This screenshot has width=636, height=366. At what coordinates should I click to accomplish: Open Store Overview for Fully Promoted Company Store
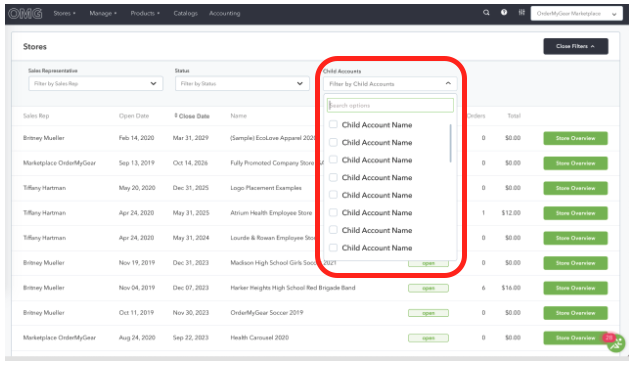[576, 163]
